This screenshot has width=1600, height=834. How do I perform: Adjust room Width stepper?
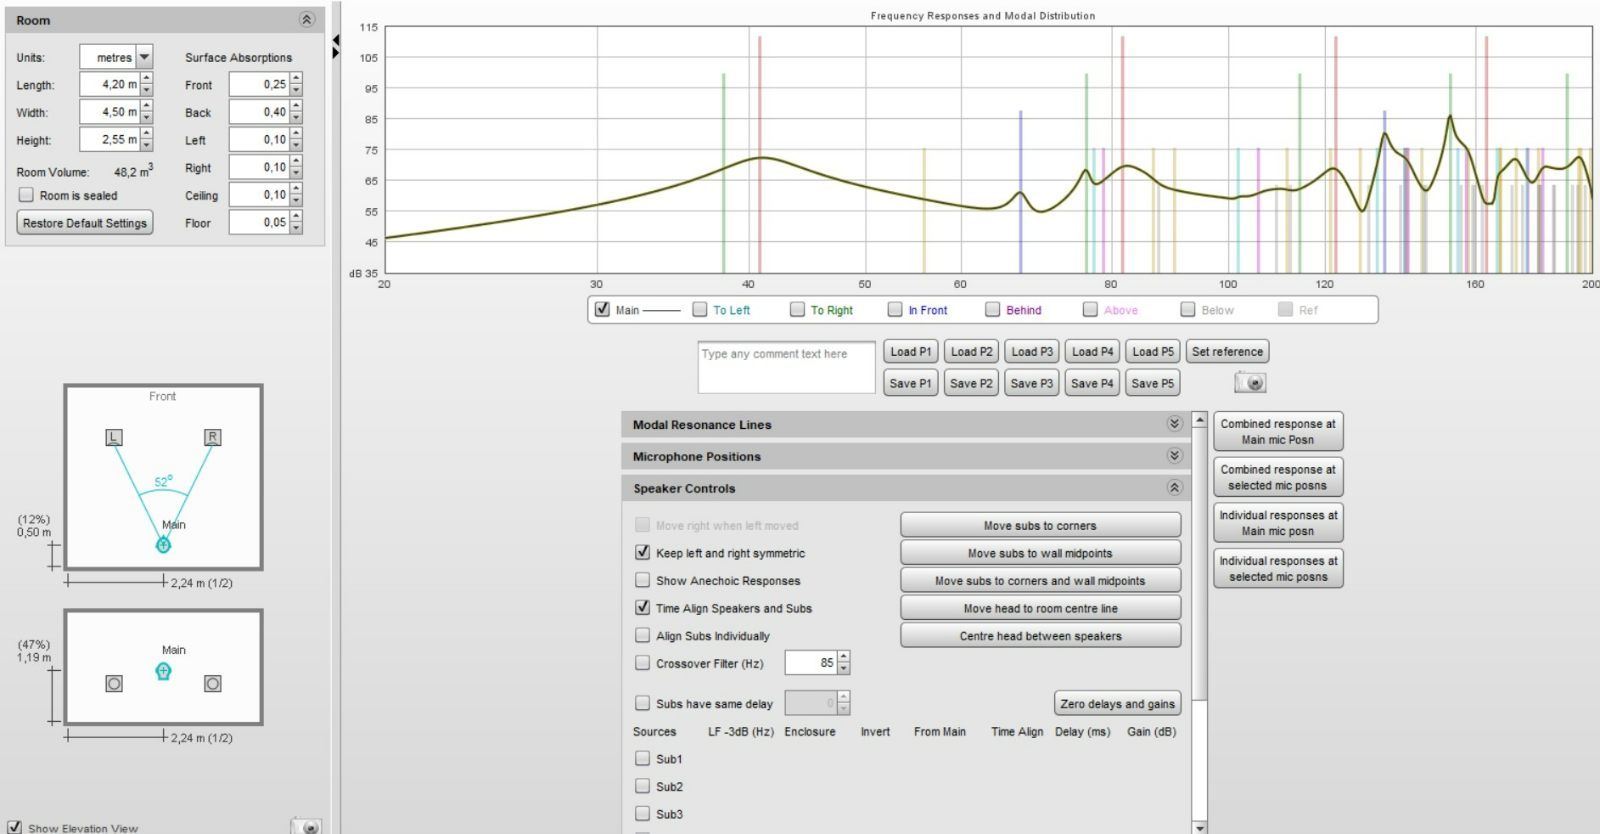pos(147,112)
